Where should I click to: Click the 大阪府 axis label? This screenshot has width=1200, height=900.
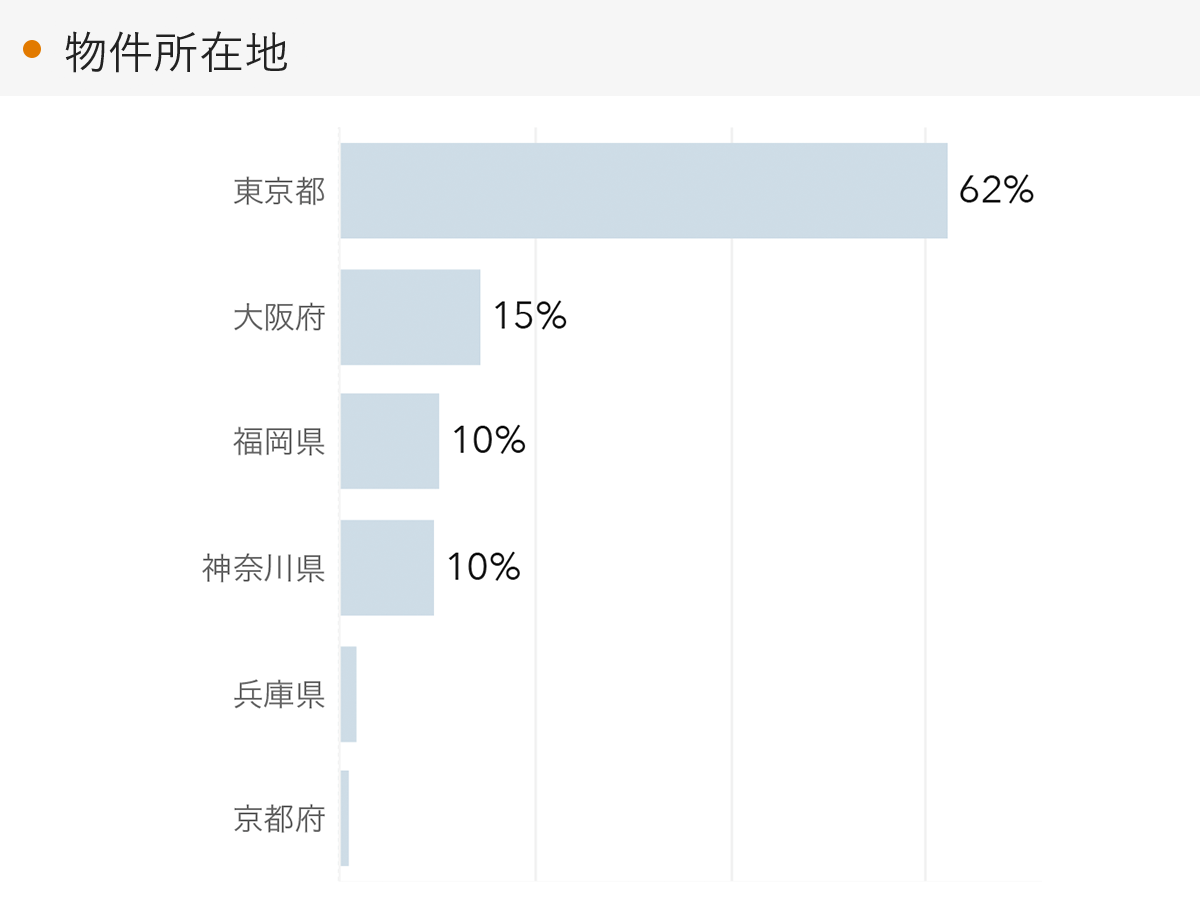pos(279,317)
